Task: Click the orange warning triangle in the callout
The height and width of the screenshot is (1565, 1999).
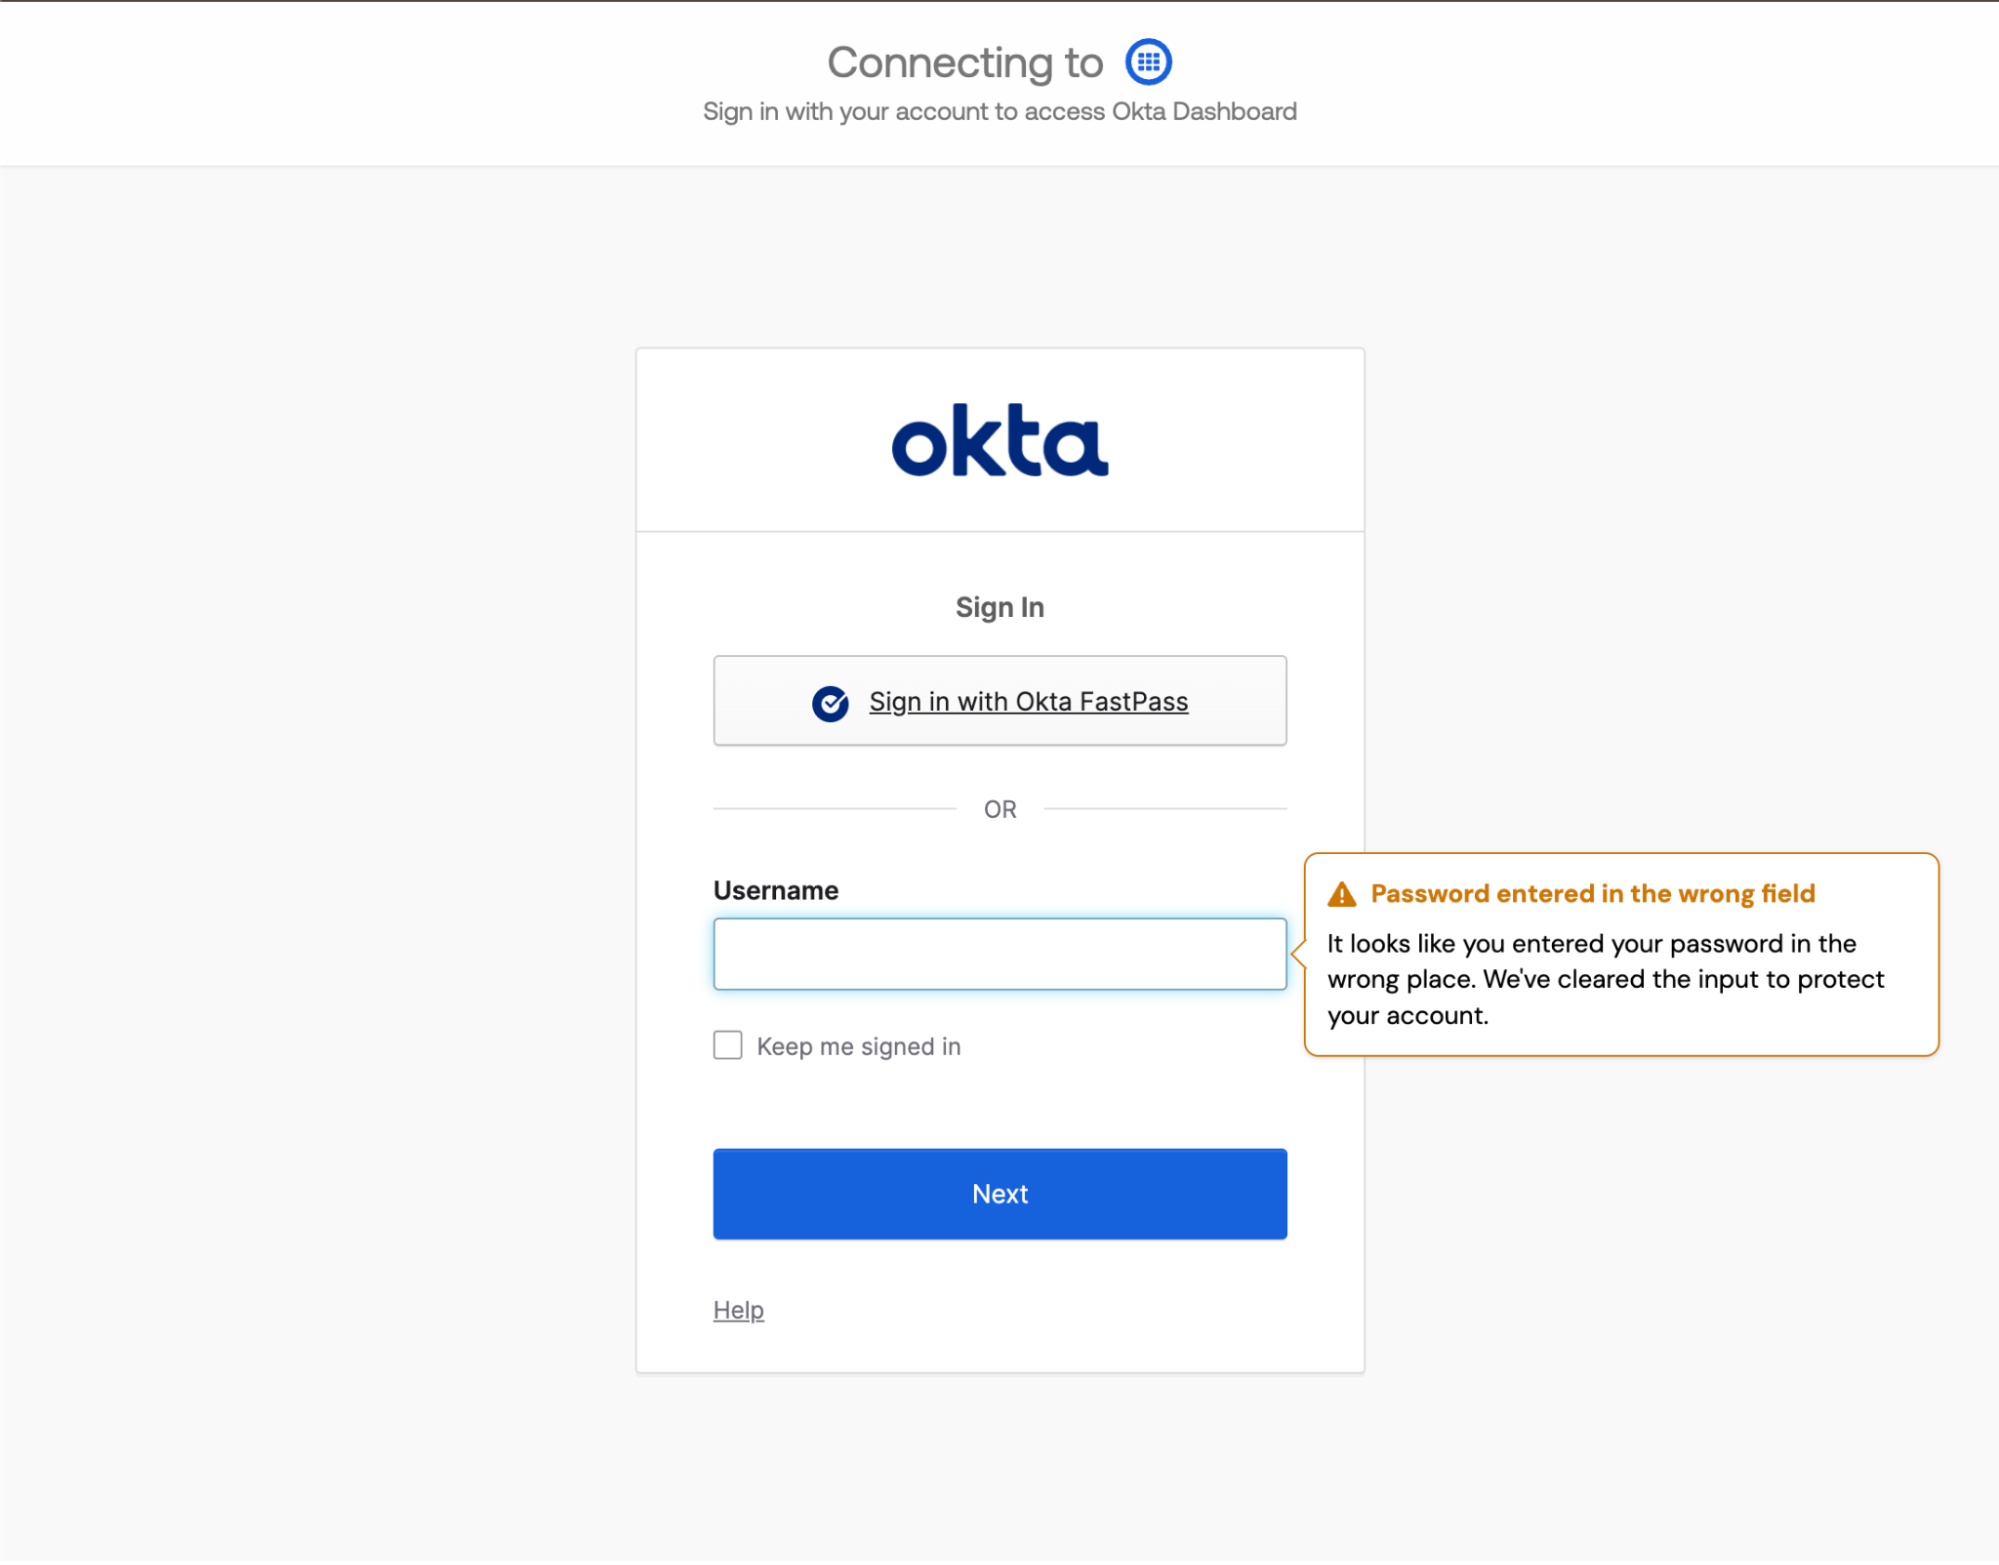Action: point(1341,892)
